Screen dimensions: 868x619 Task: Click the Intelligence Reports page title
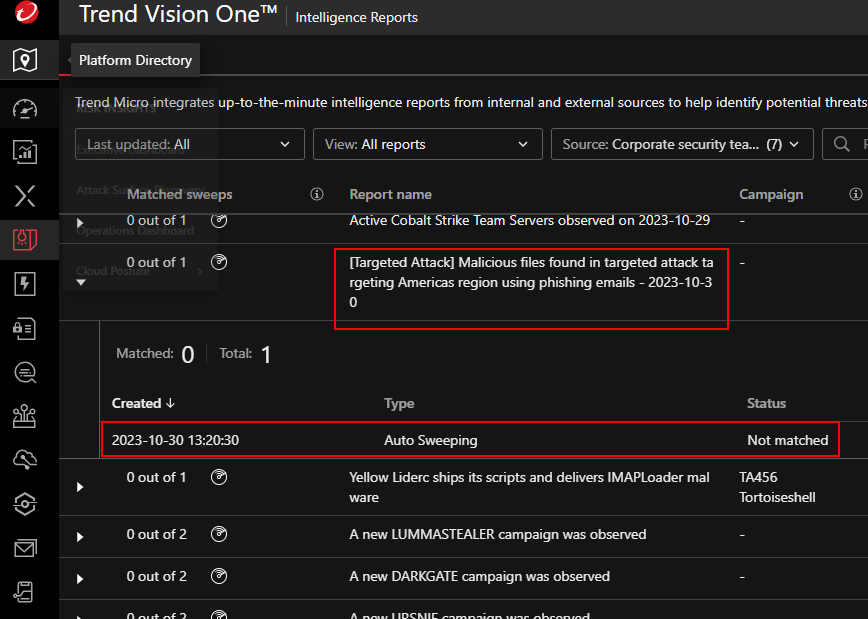(356, 17)
